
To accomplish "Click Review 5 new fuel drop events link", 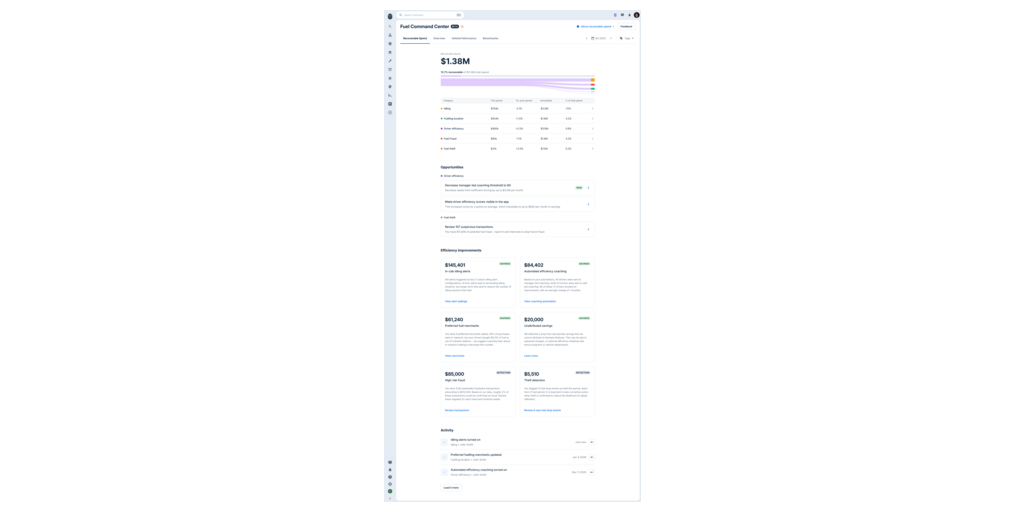I will tap(543, 410).
